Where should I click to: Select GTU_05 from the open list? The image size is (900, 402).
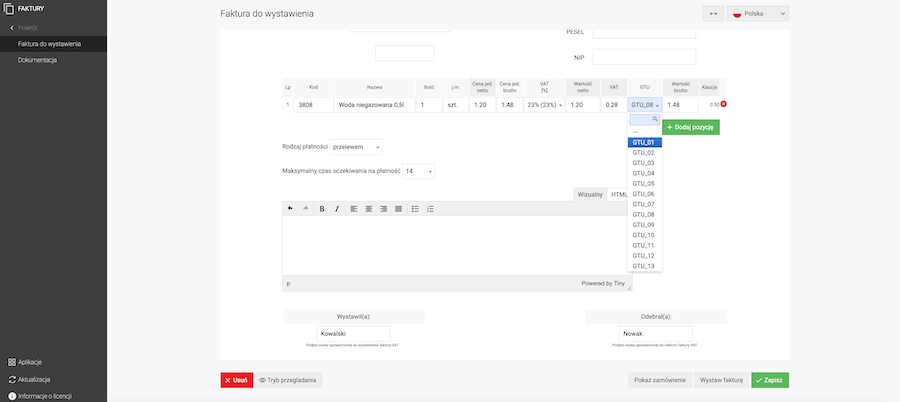(x=643, y=183)
